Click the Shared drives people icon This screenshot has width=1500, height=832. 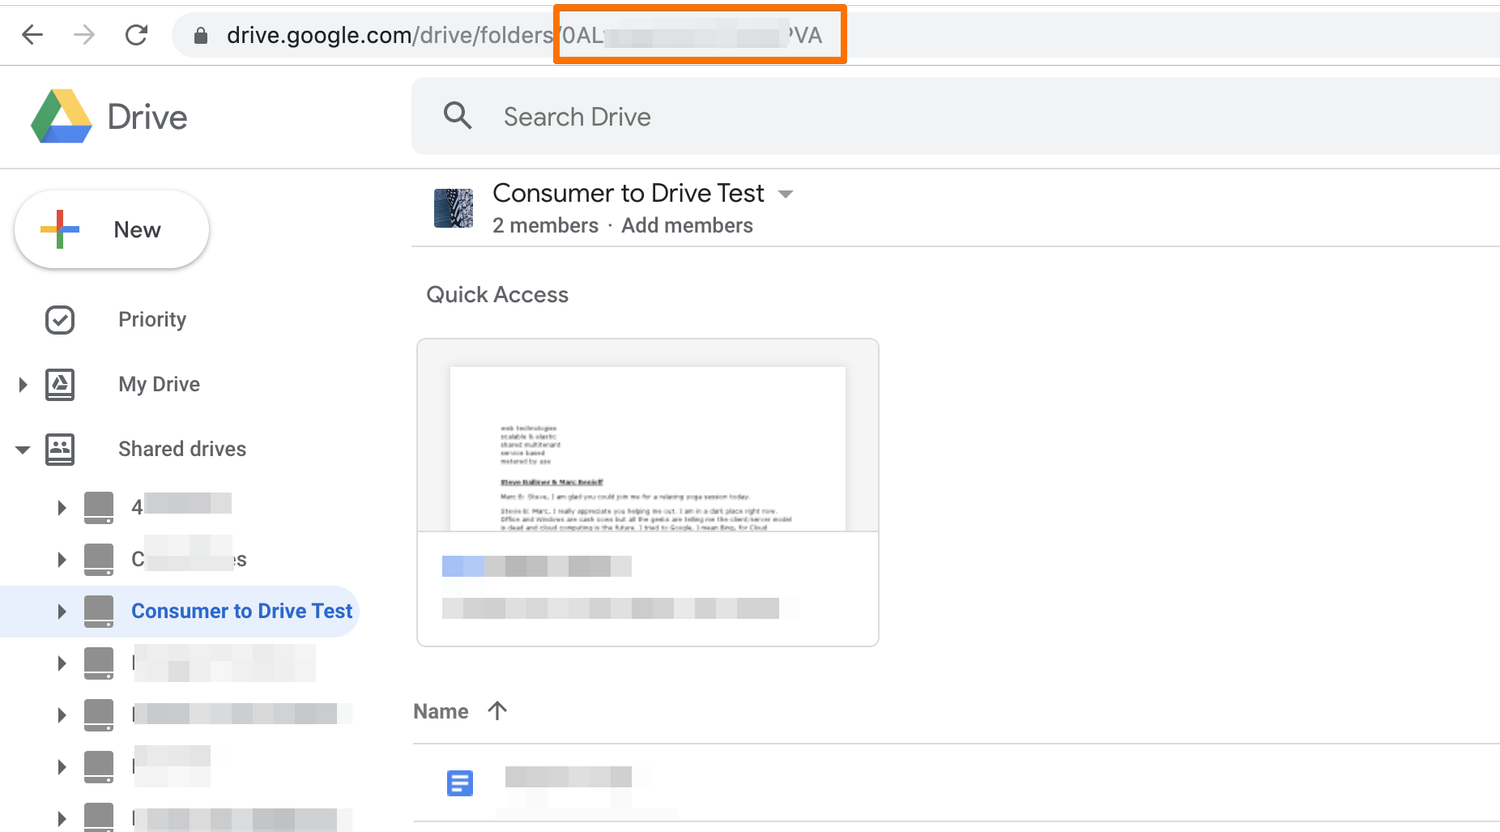pos(60,449)
